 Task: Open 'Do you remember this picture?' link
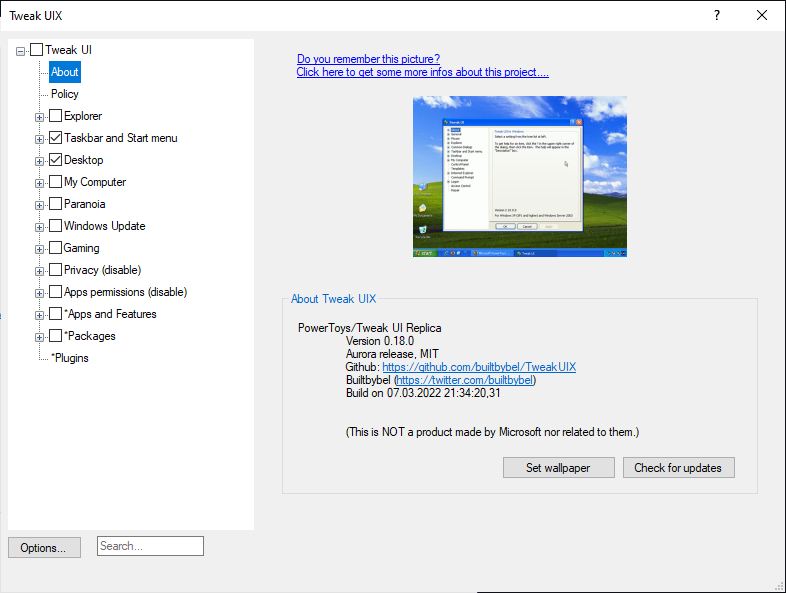coord(368,59)
